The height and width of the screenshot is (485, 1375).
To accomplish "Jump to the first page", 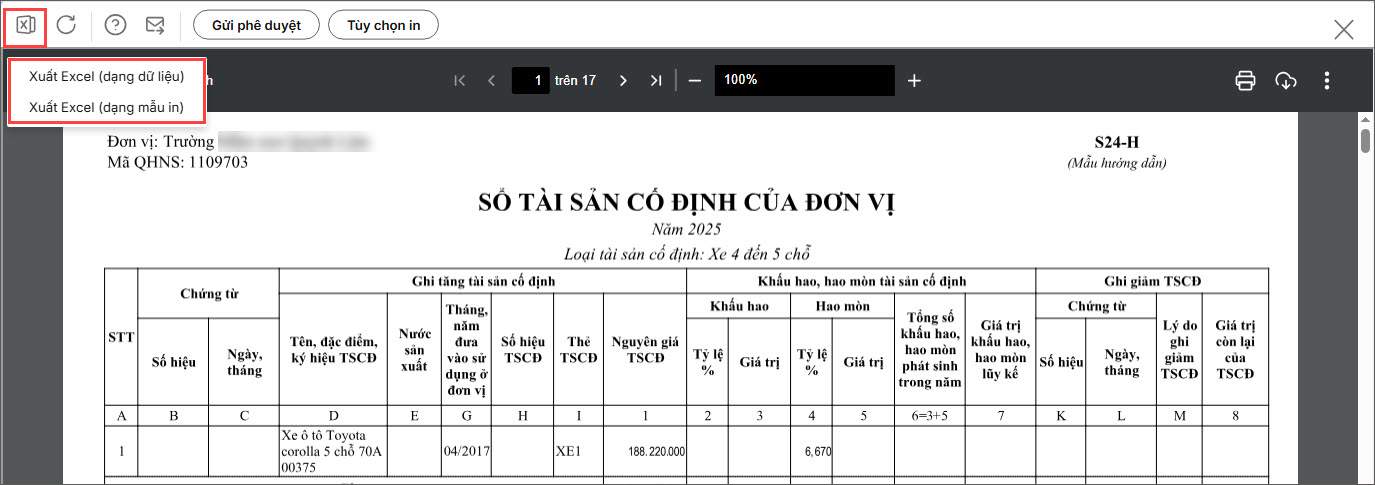I will point(459,81).
